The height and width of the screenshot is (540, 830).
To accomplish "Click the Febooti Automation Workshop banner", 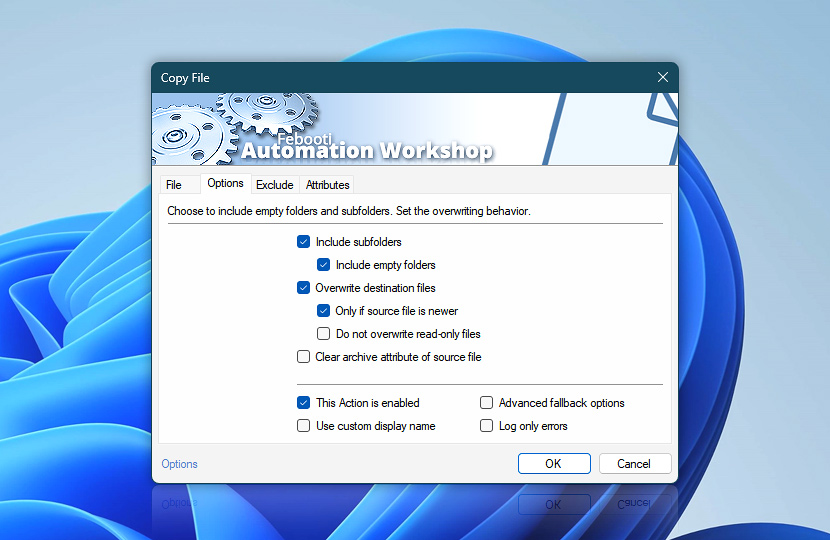I will click(415, 129).
